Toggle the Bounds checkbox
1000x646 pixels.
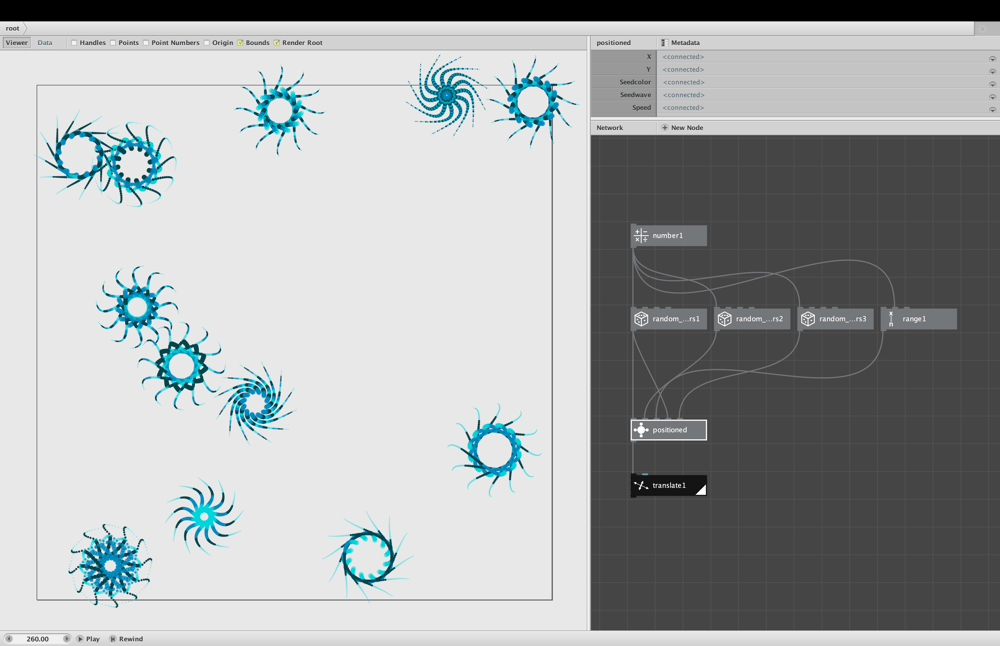point(240,43)
